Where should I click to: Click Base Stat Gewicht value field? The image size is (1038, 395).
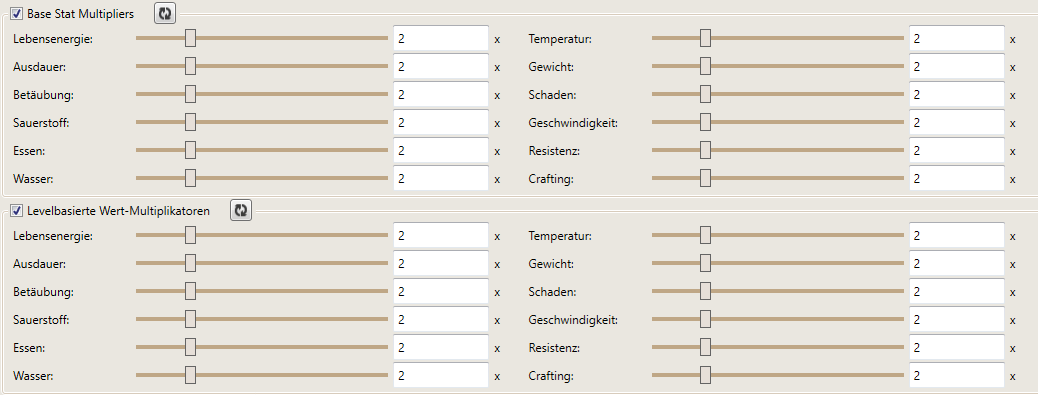click(957, 67)
